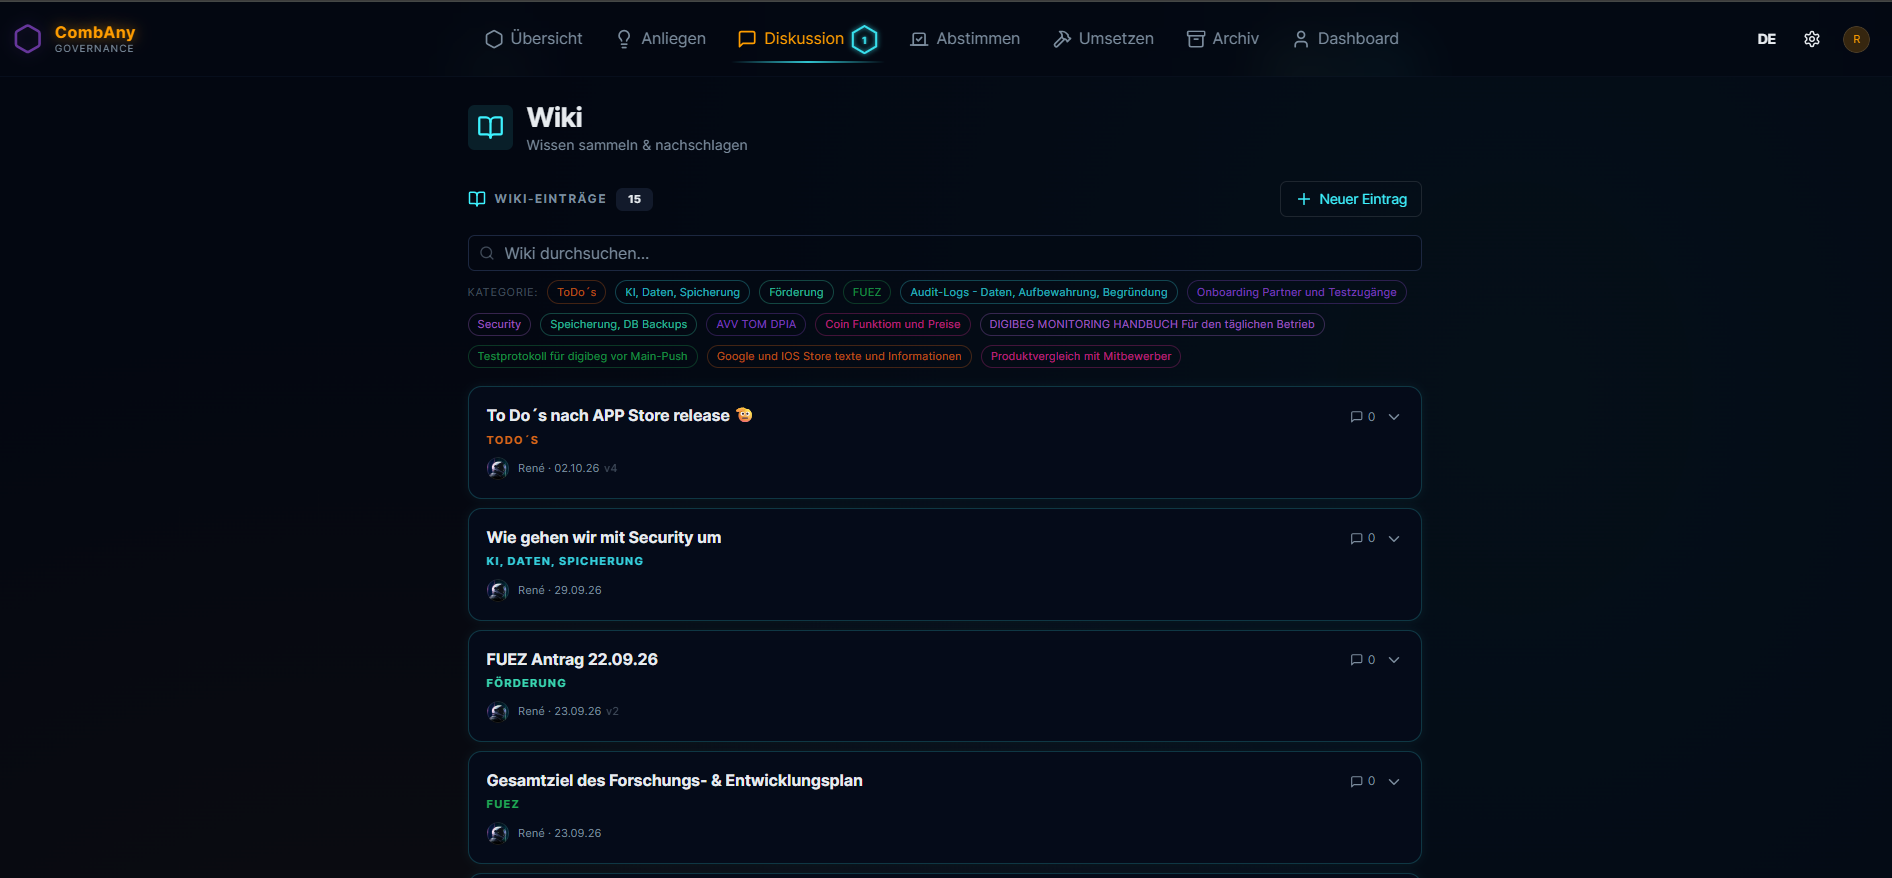Filter by FUEZ category chip
1892x878 pixels.
pos(867,293)
